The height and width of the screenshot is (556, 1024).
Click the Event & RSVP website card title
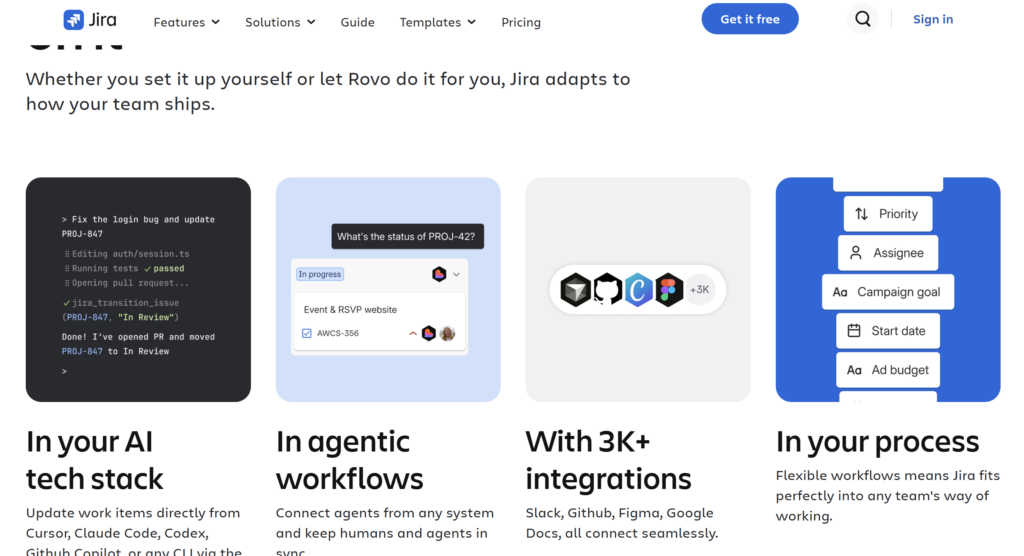(x=350, y=310)
